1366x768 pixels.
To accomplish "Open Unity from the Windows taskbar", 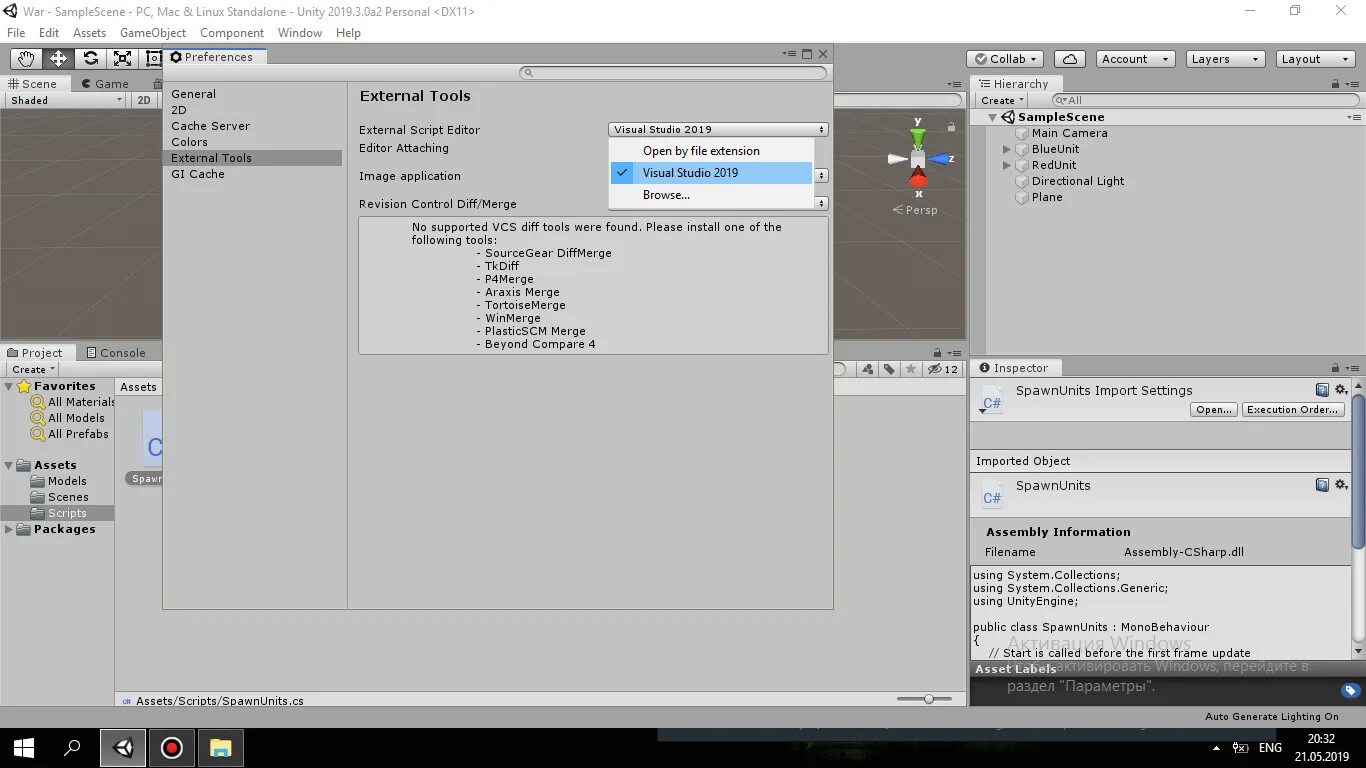I will point(123,747).
